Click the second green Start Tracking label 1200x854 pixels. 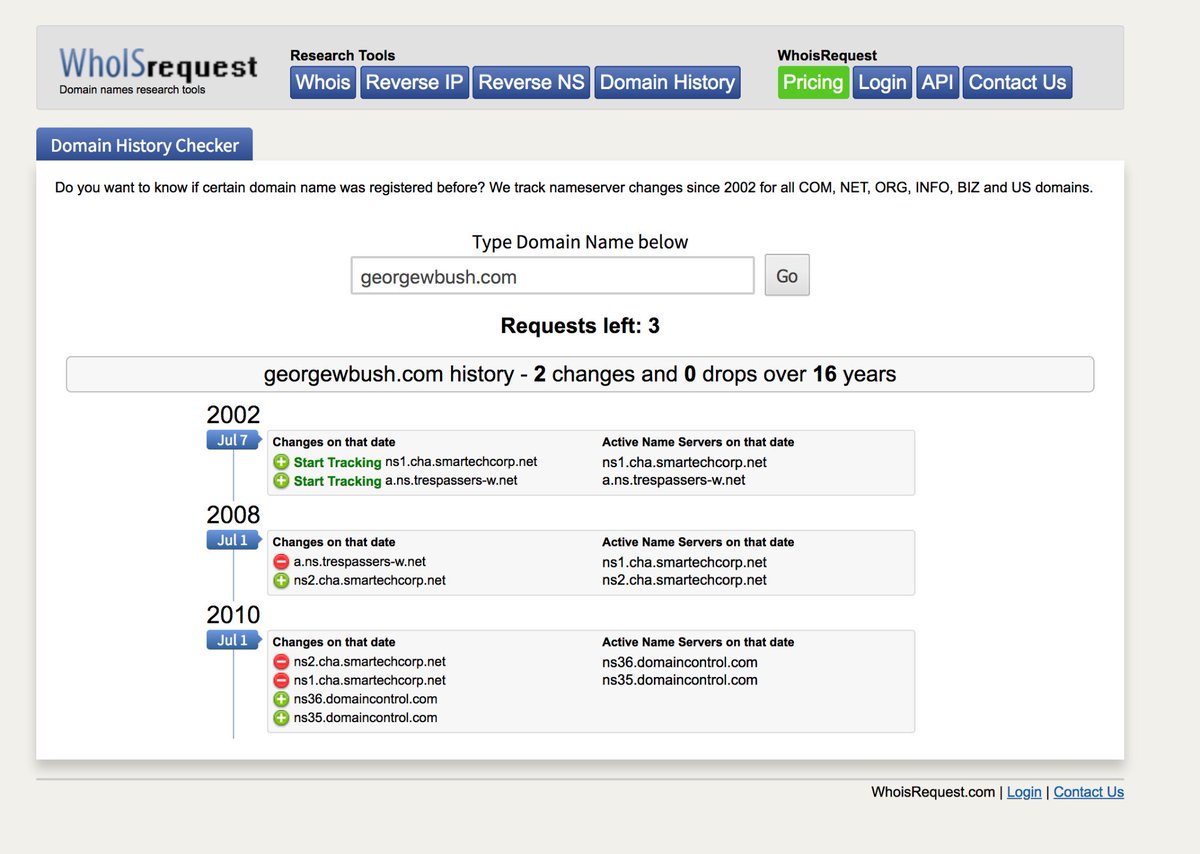pos(337,481)
